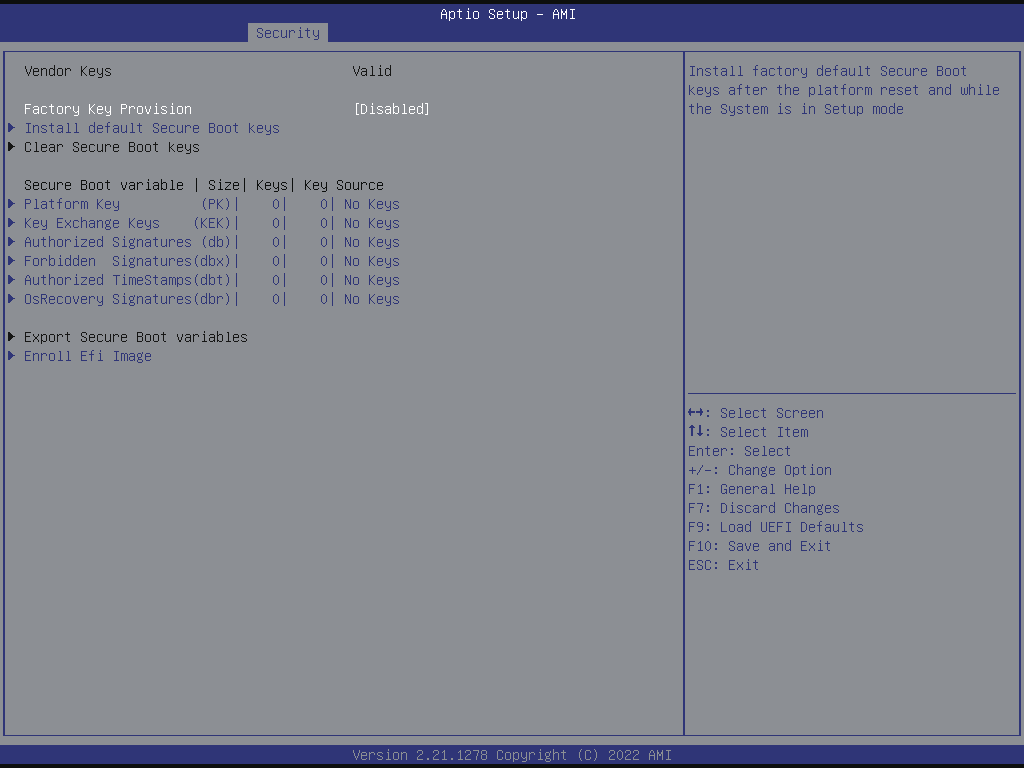Screen dimensions: 1024x768
Task: Choose F7: Discard Changes
Action: click(764, 508)
